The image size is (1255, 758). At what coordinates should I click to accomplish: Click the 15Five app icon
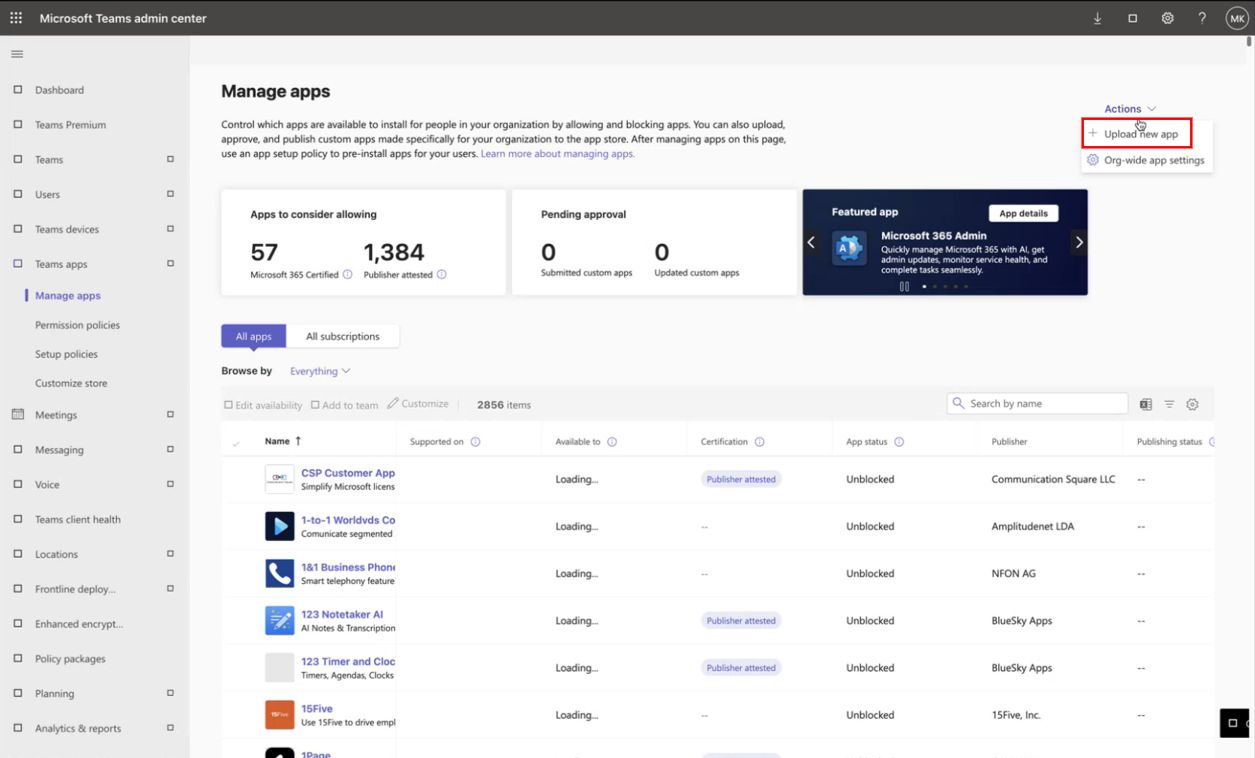click(x=279, y=715)
